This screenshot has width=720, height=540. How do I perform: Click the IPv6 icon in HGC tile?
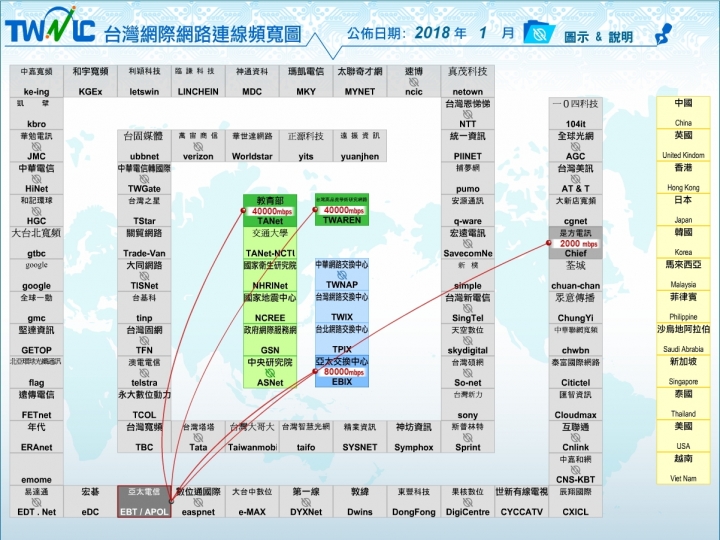point(36,211)
